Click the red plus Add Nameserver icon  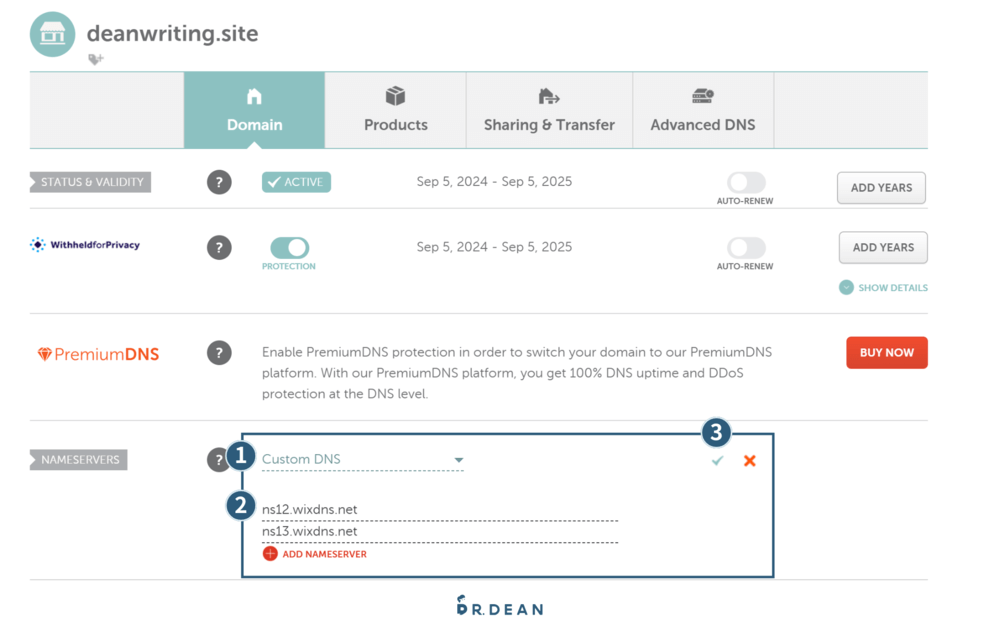(x=270, y=554)
